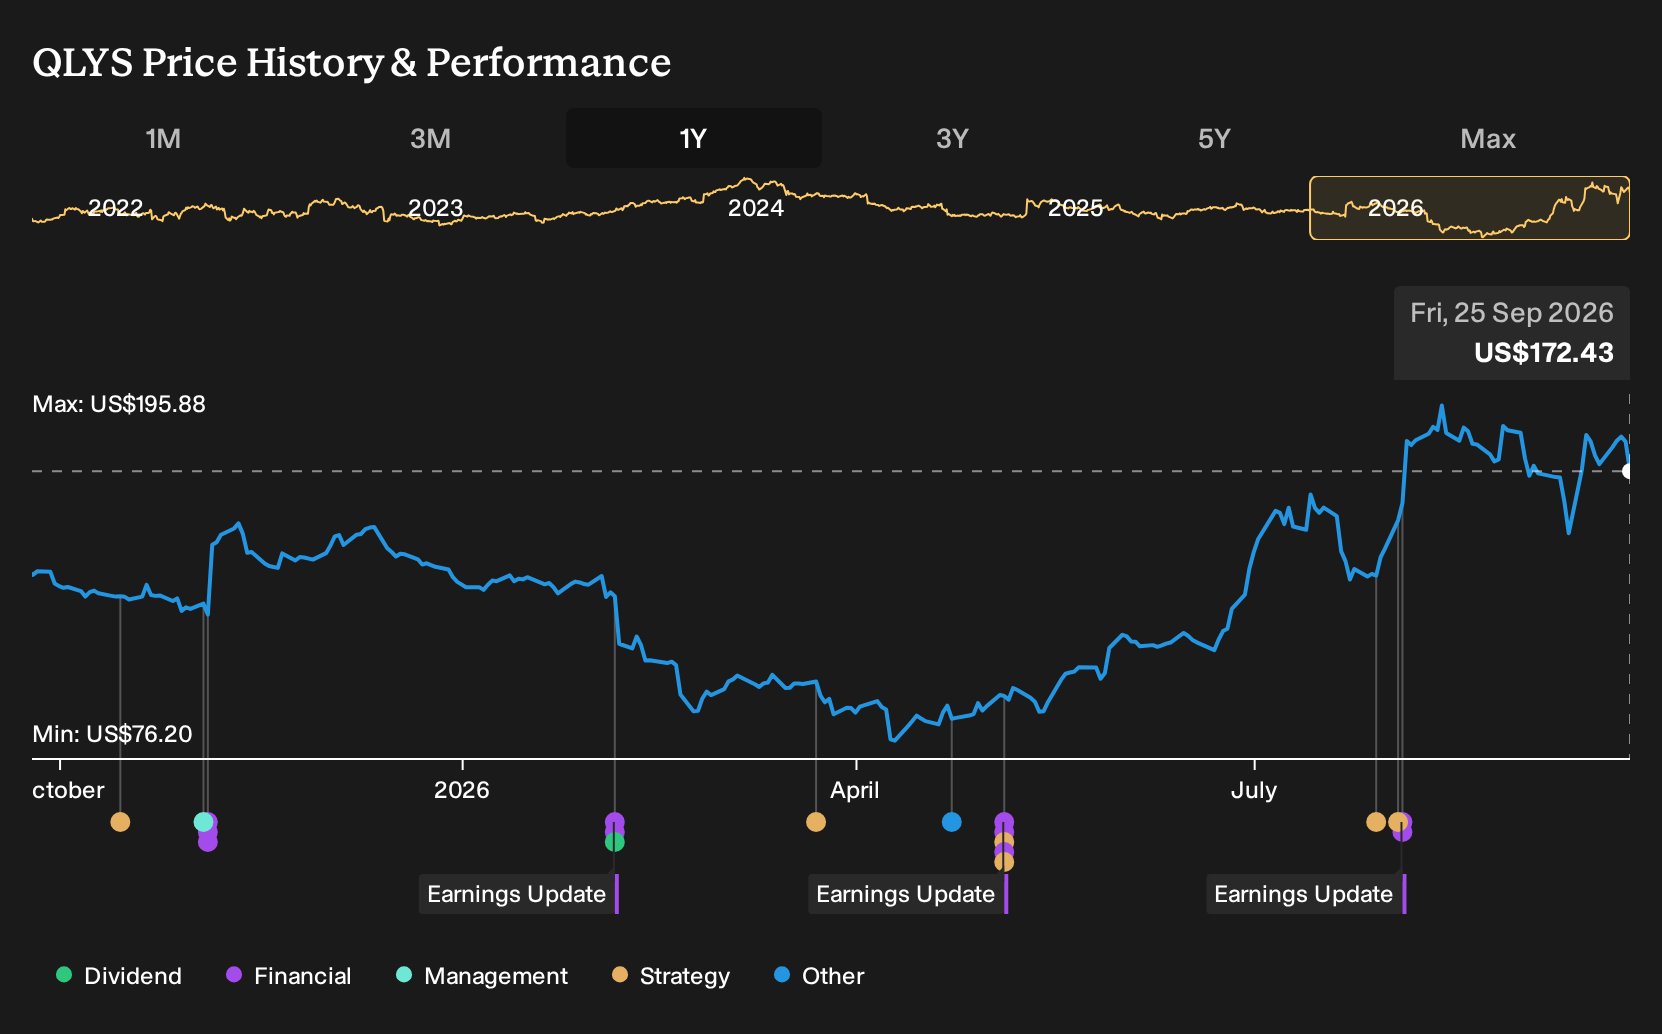Toggle the Strategy legend filter
Viewport: 1662px width, 1034px height.
point(671,976)
